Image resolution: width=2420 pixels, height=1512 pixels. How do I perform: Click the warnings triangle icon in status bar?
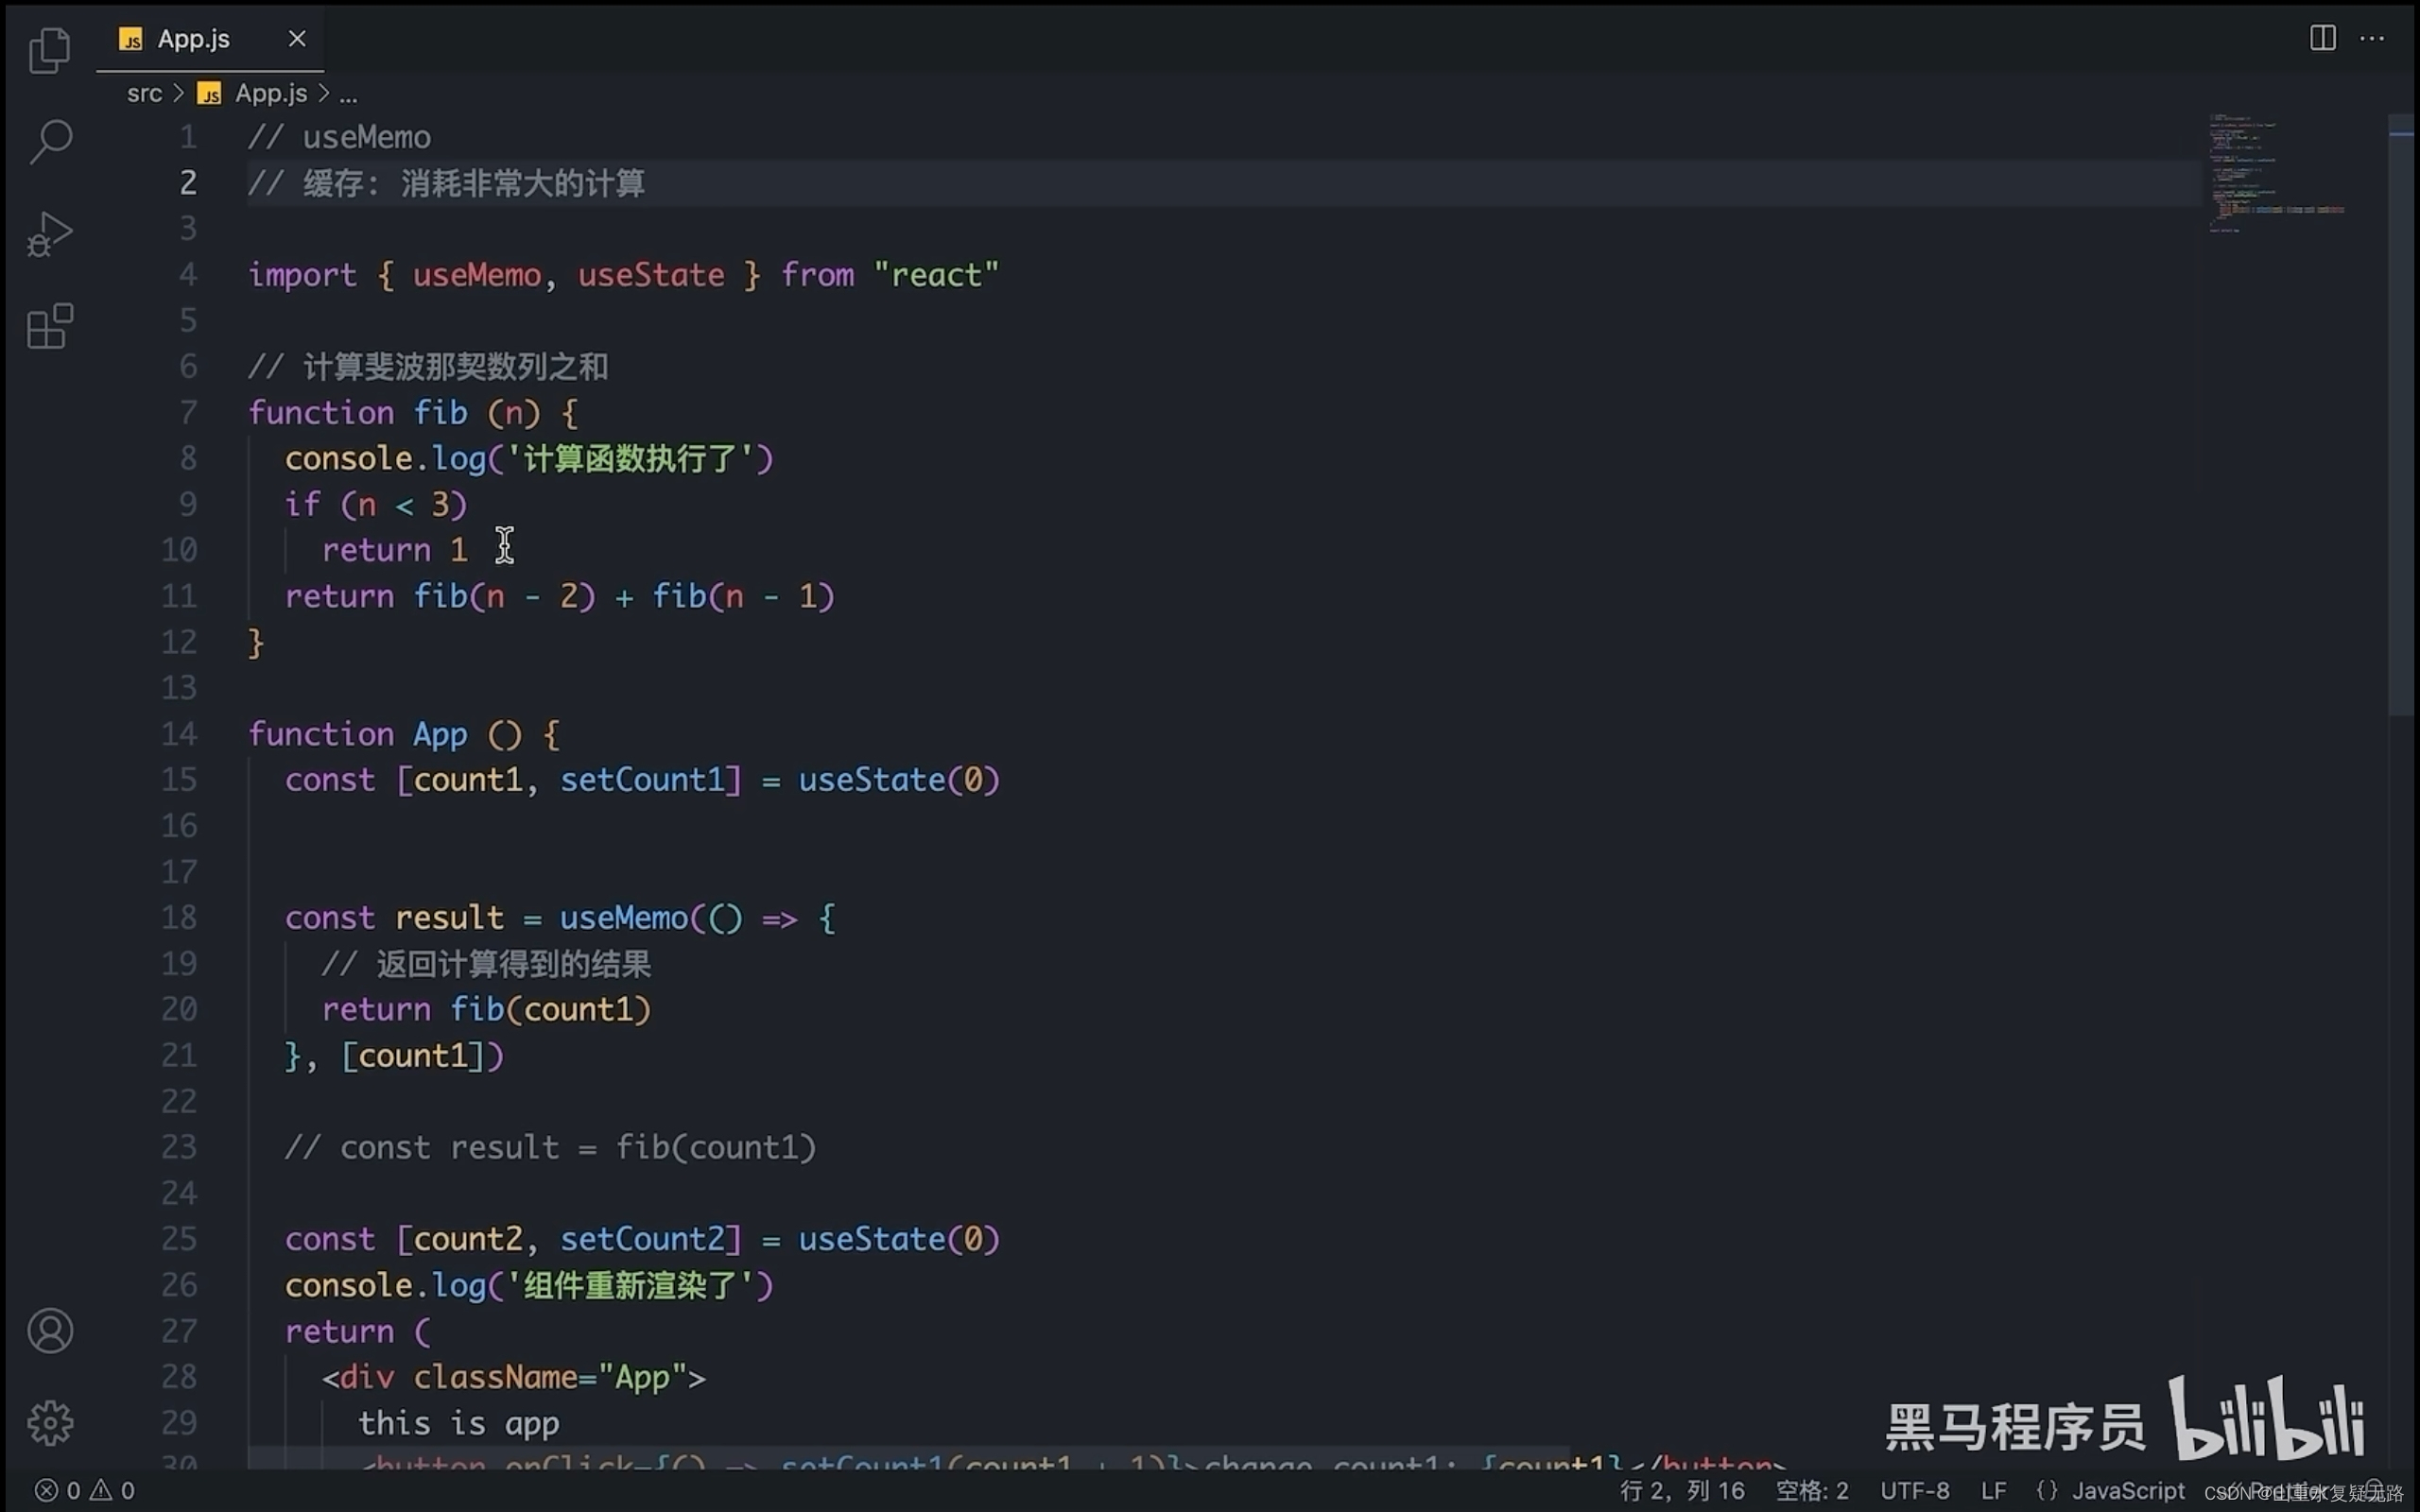(x=101, y=1490)
